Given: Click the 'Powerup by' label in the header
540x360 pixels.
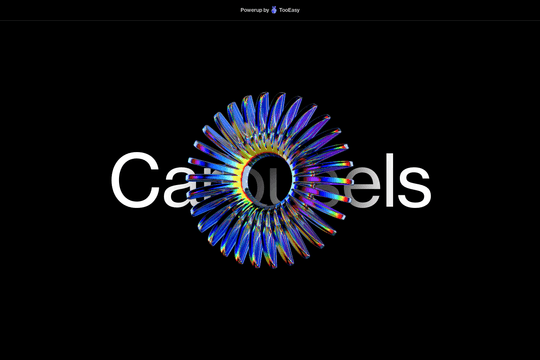Looking at the screenshot, I should (255, 10).
